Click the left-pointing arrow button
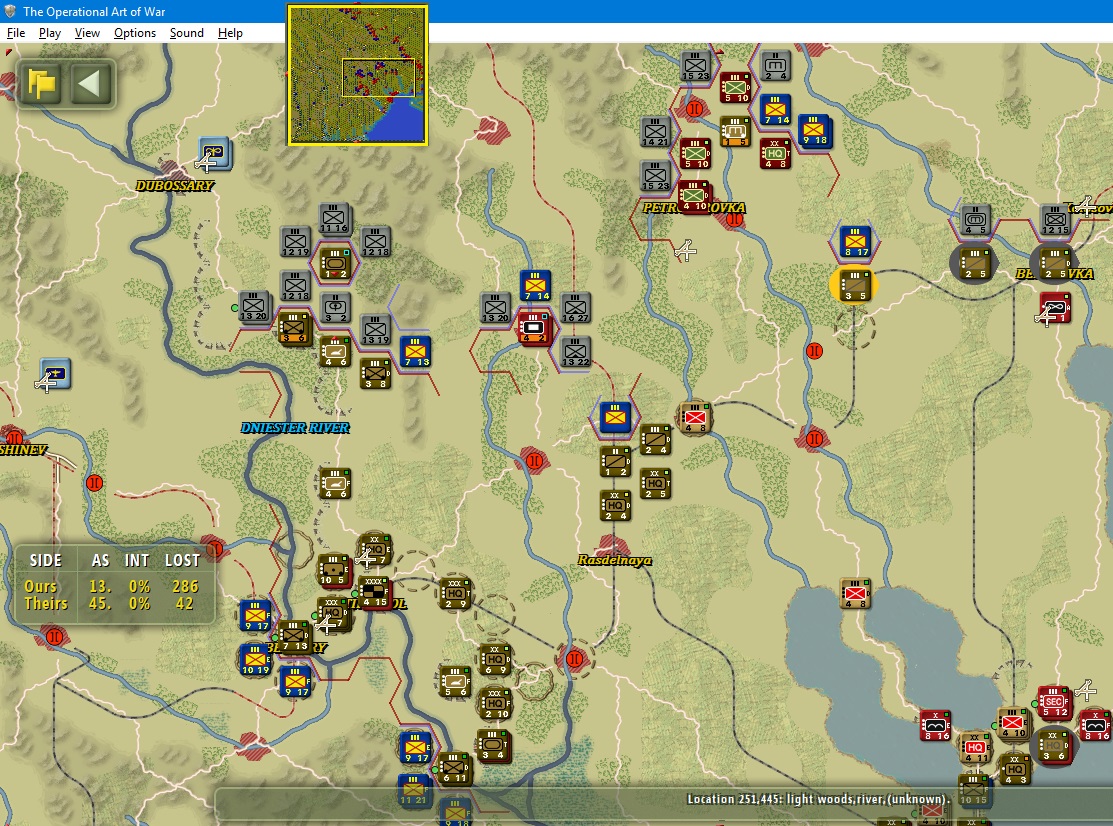The image size is (1113, 826). point(91,83)
